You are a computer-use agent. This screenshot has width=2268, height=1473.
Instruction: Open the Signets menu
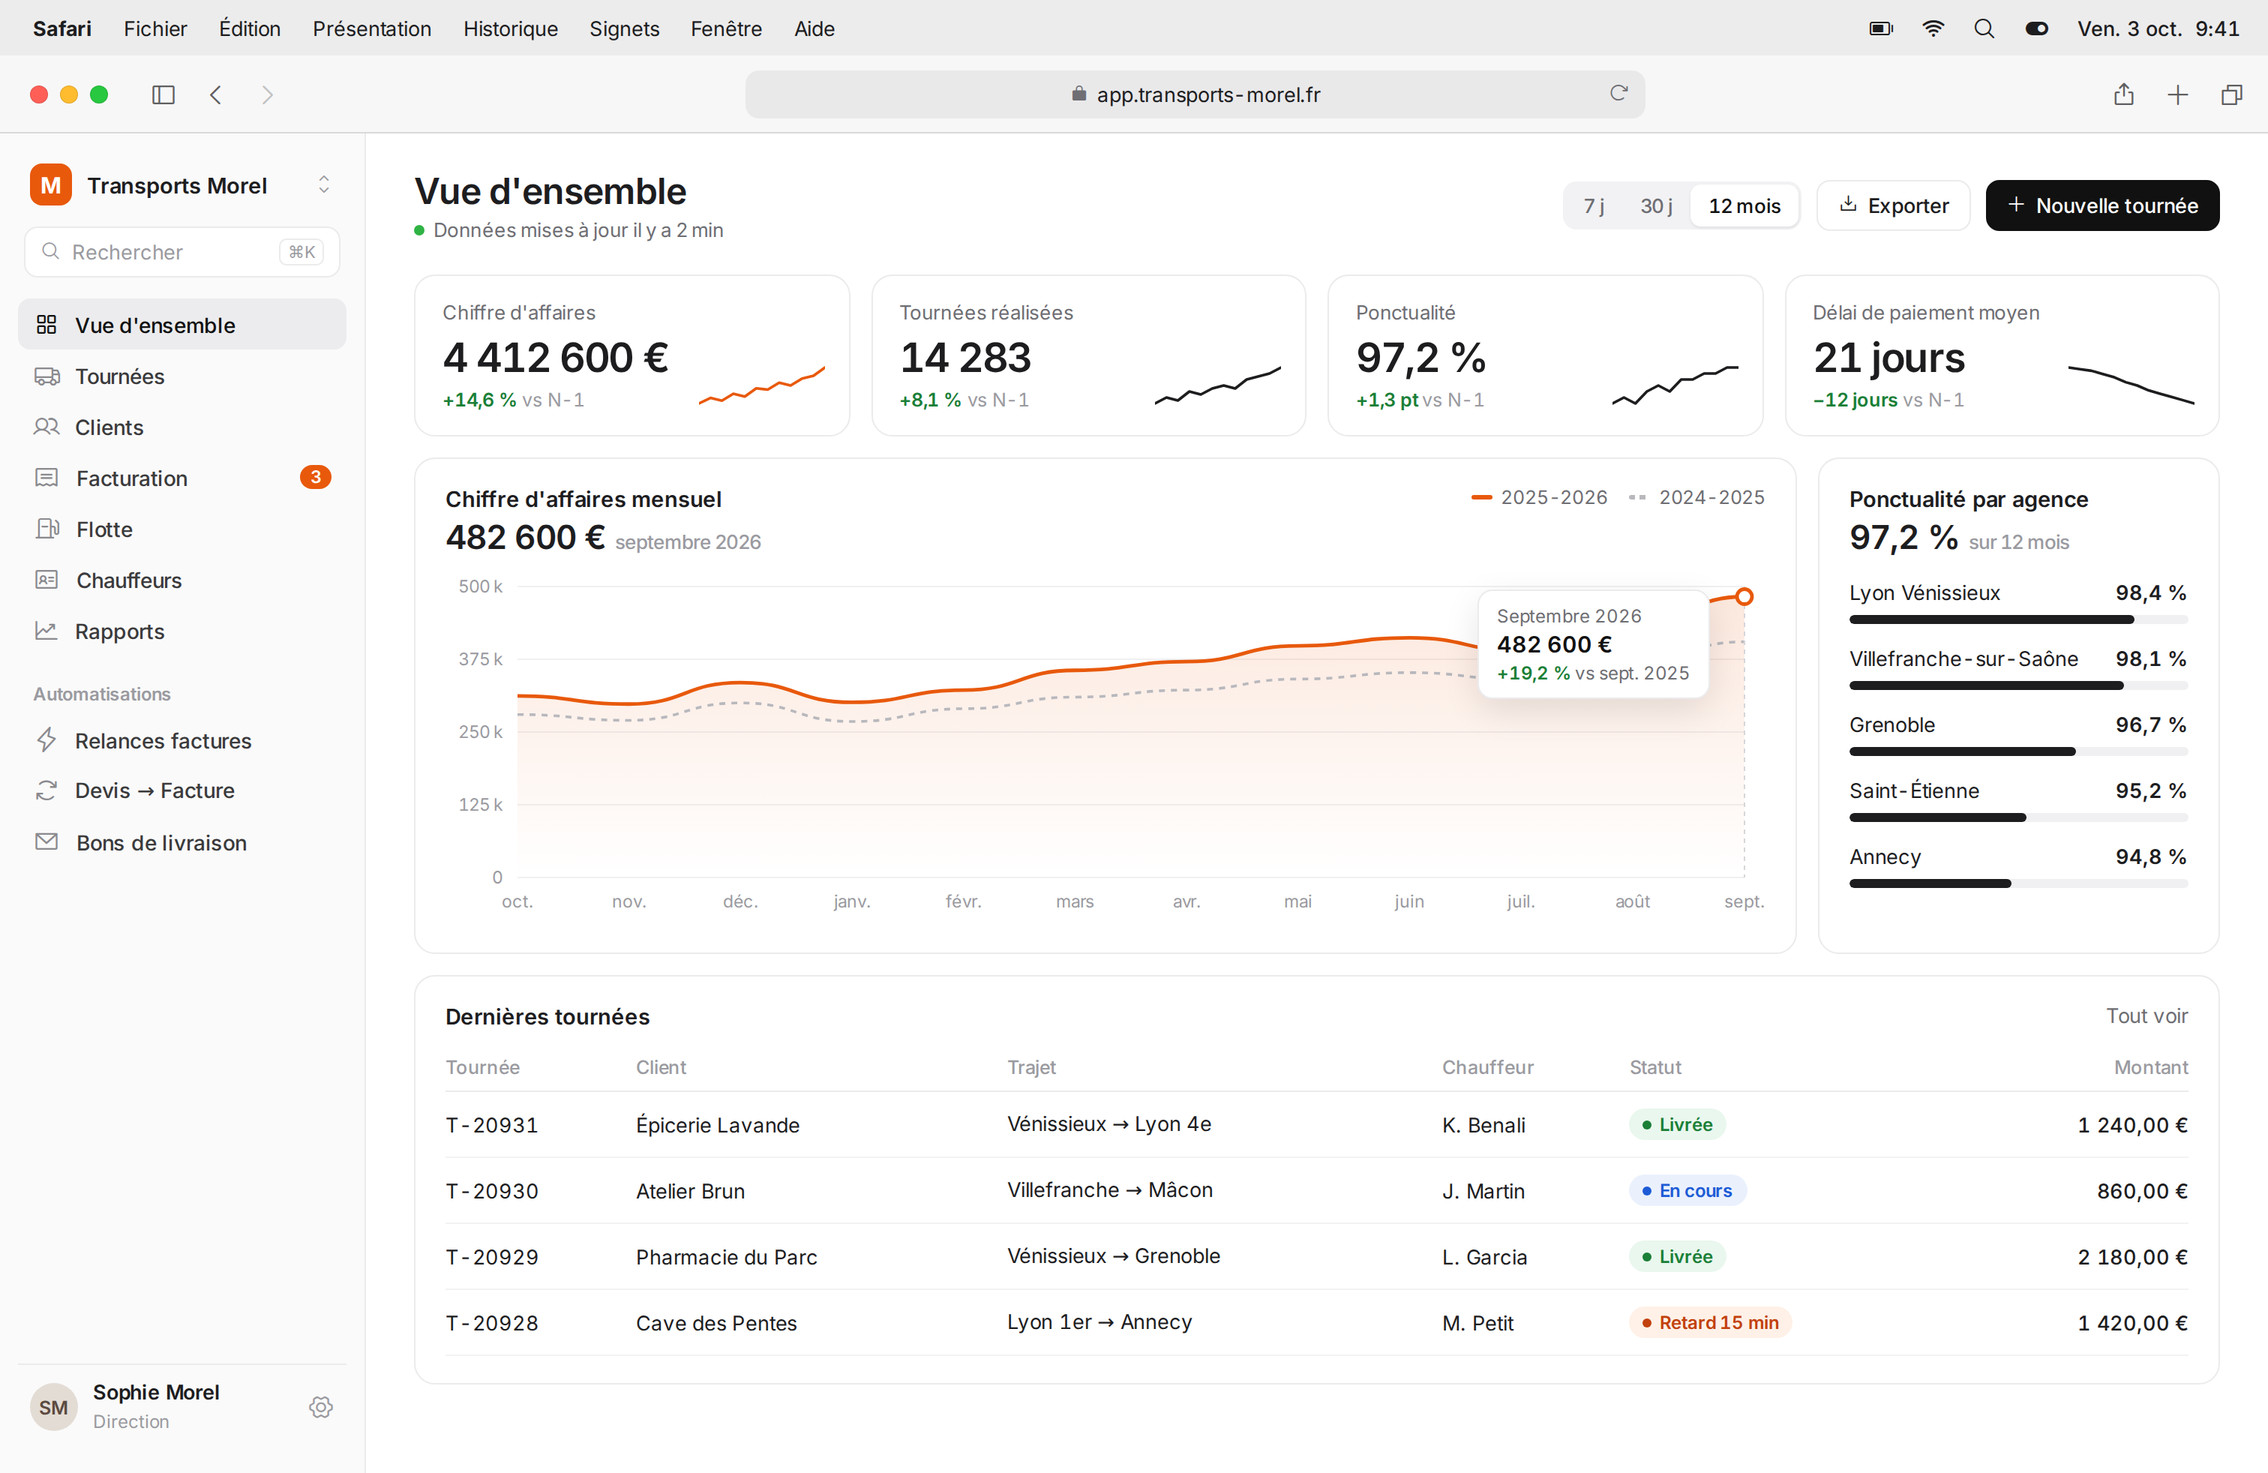coord(624,29)
